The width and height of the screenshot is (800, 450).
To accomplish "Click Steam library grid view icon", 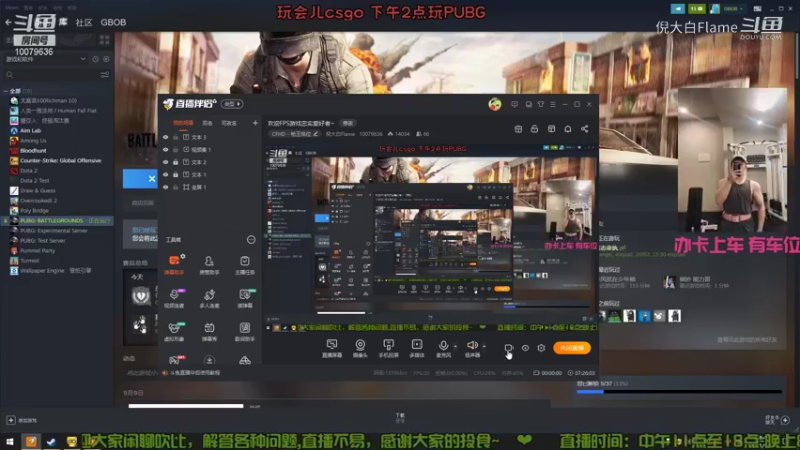I will [105, 39].
